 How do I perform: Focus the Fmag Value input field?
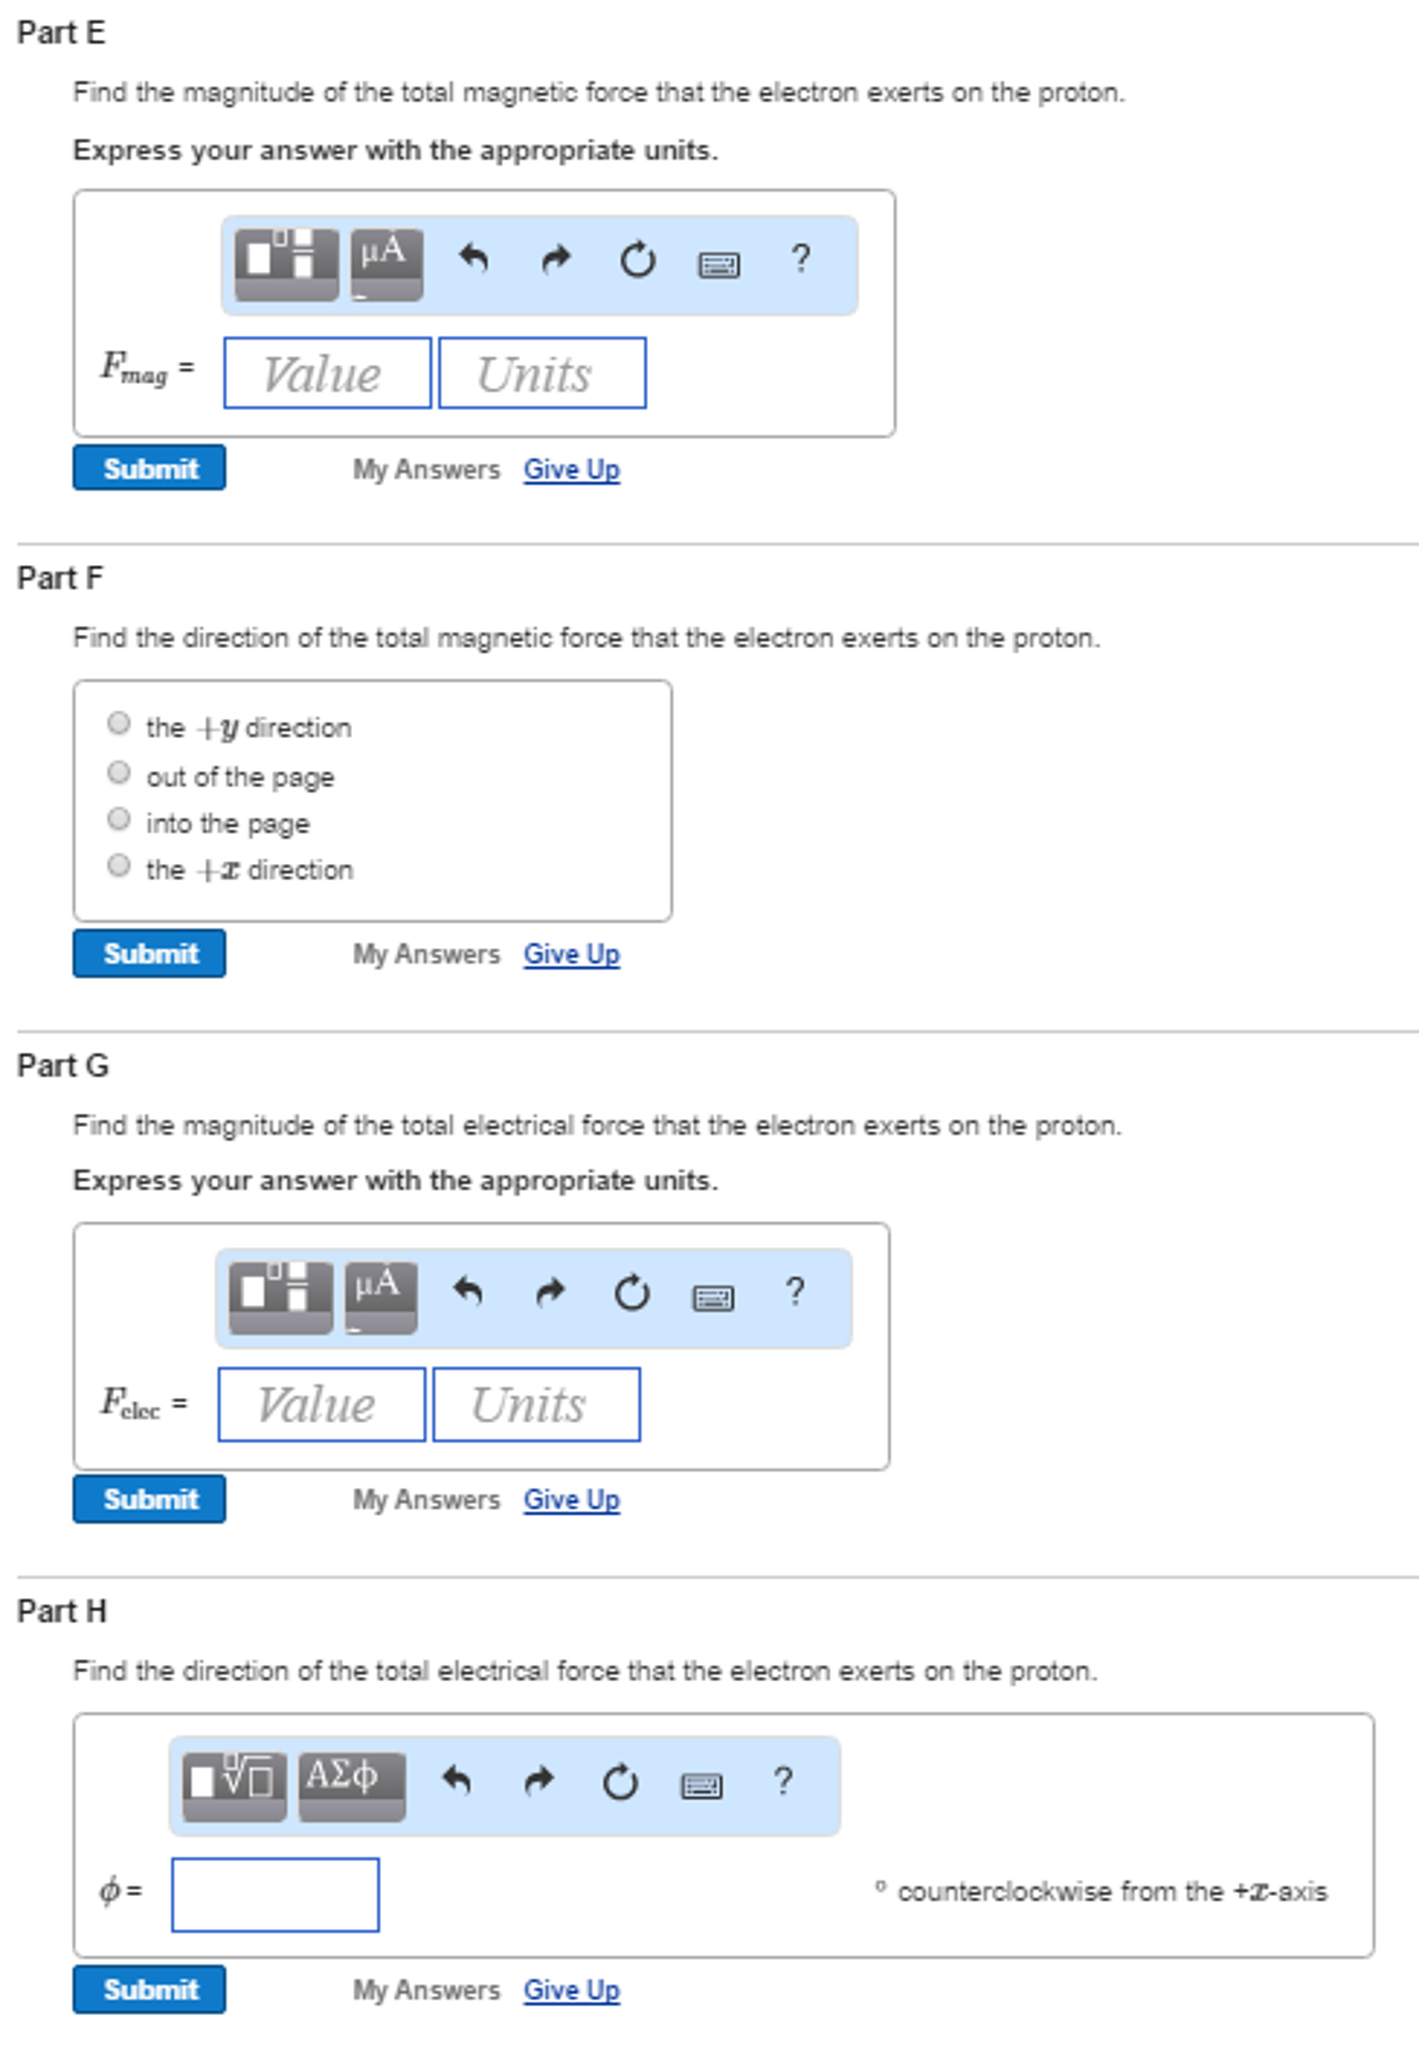pyautogui.click(x=327, y=373)
